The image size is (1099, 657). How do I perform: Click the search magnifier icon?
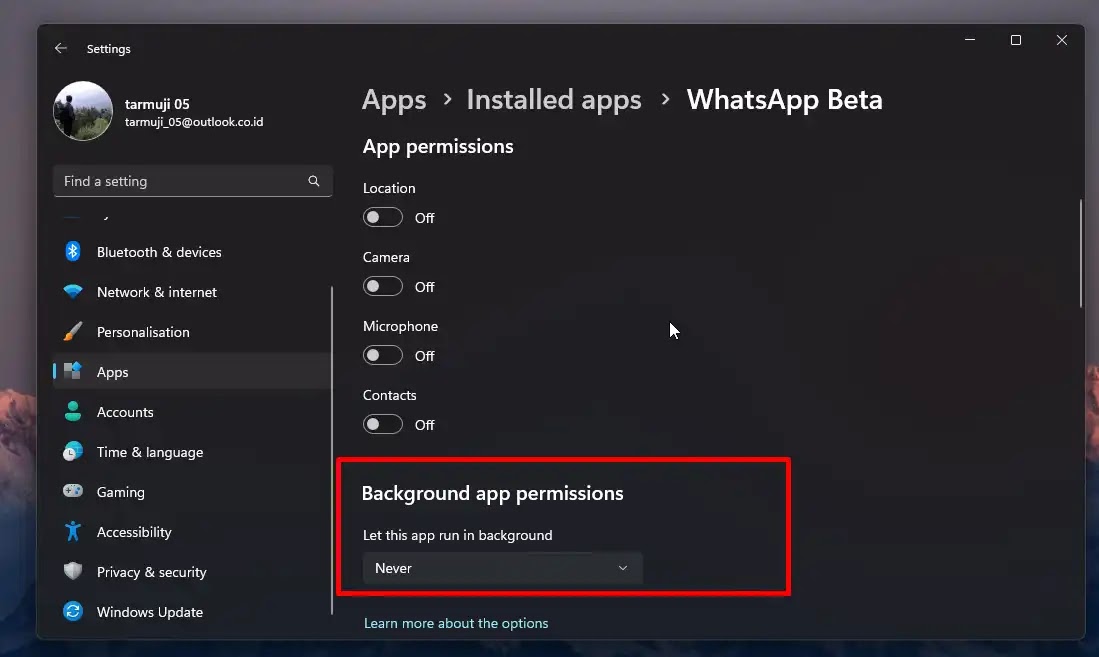(314, 181)
